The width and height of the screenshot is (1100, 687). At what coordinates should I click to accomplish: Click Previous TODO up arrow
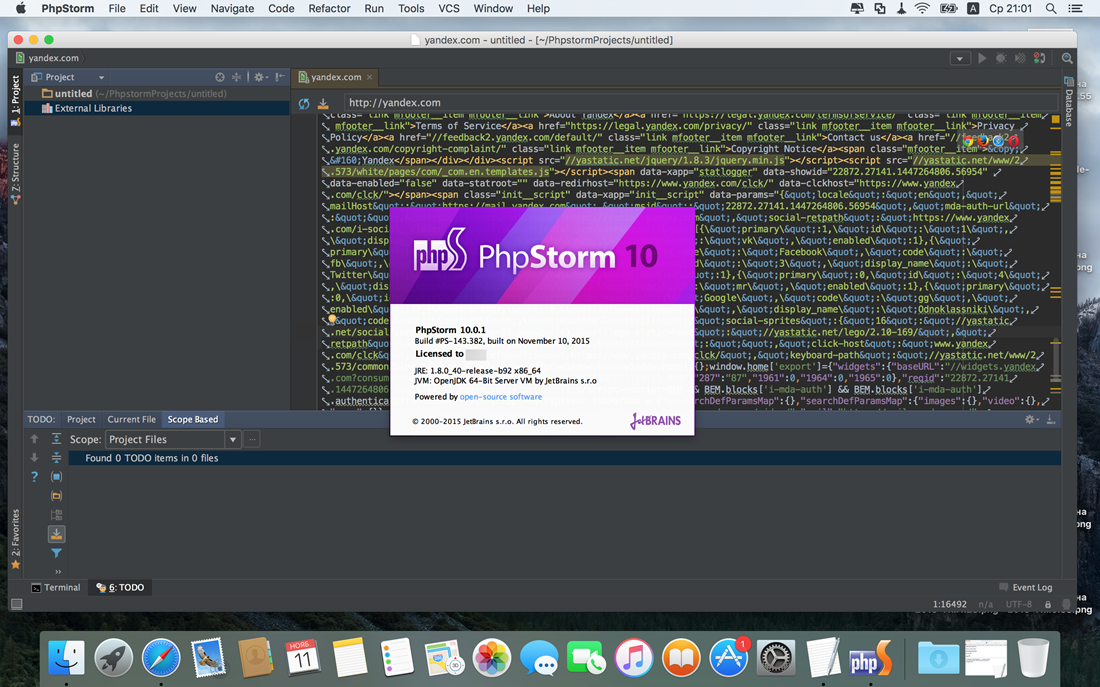click(x=34, y=439)
